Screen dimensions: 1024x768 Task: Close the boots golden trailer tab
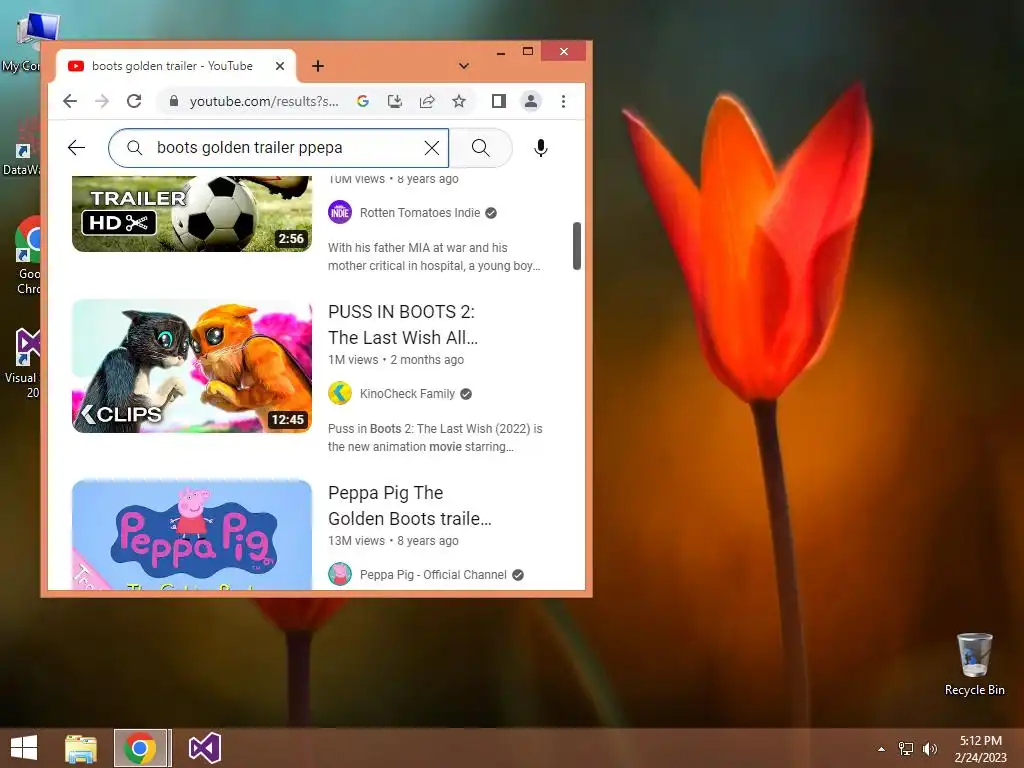click(280, 66)
